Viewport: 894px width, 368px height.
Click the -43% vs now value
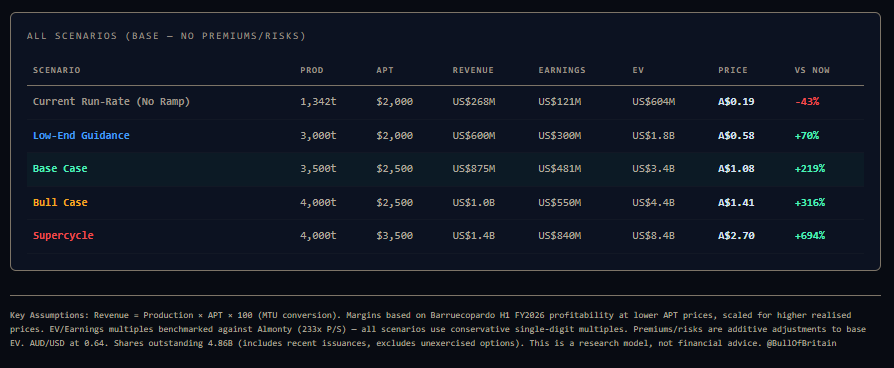807,102
